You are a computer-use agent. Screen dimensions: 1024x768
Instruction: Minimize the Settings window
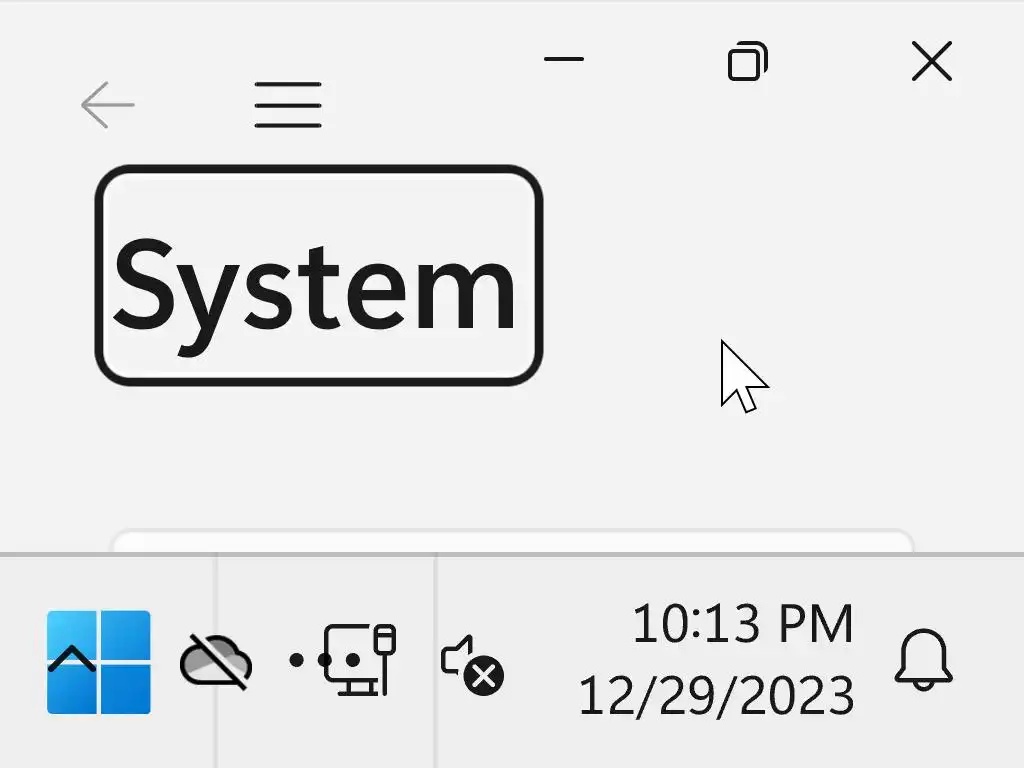tap(564, 59)
